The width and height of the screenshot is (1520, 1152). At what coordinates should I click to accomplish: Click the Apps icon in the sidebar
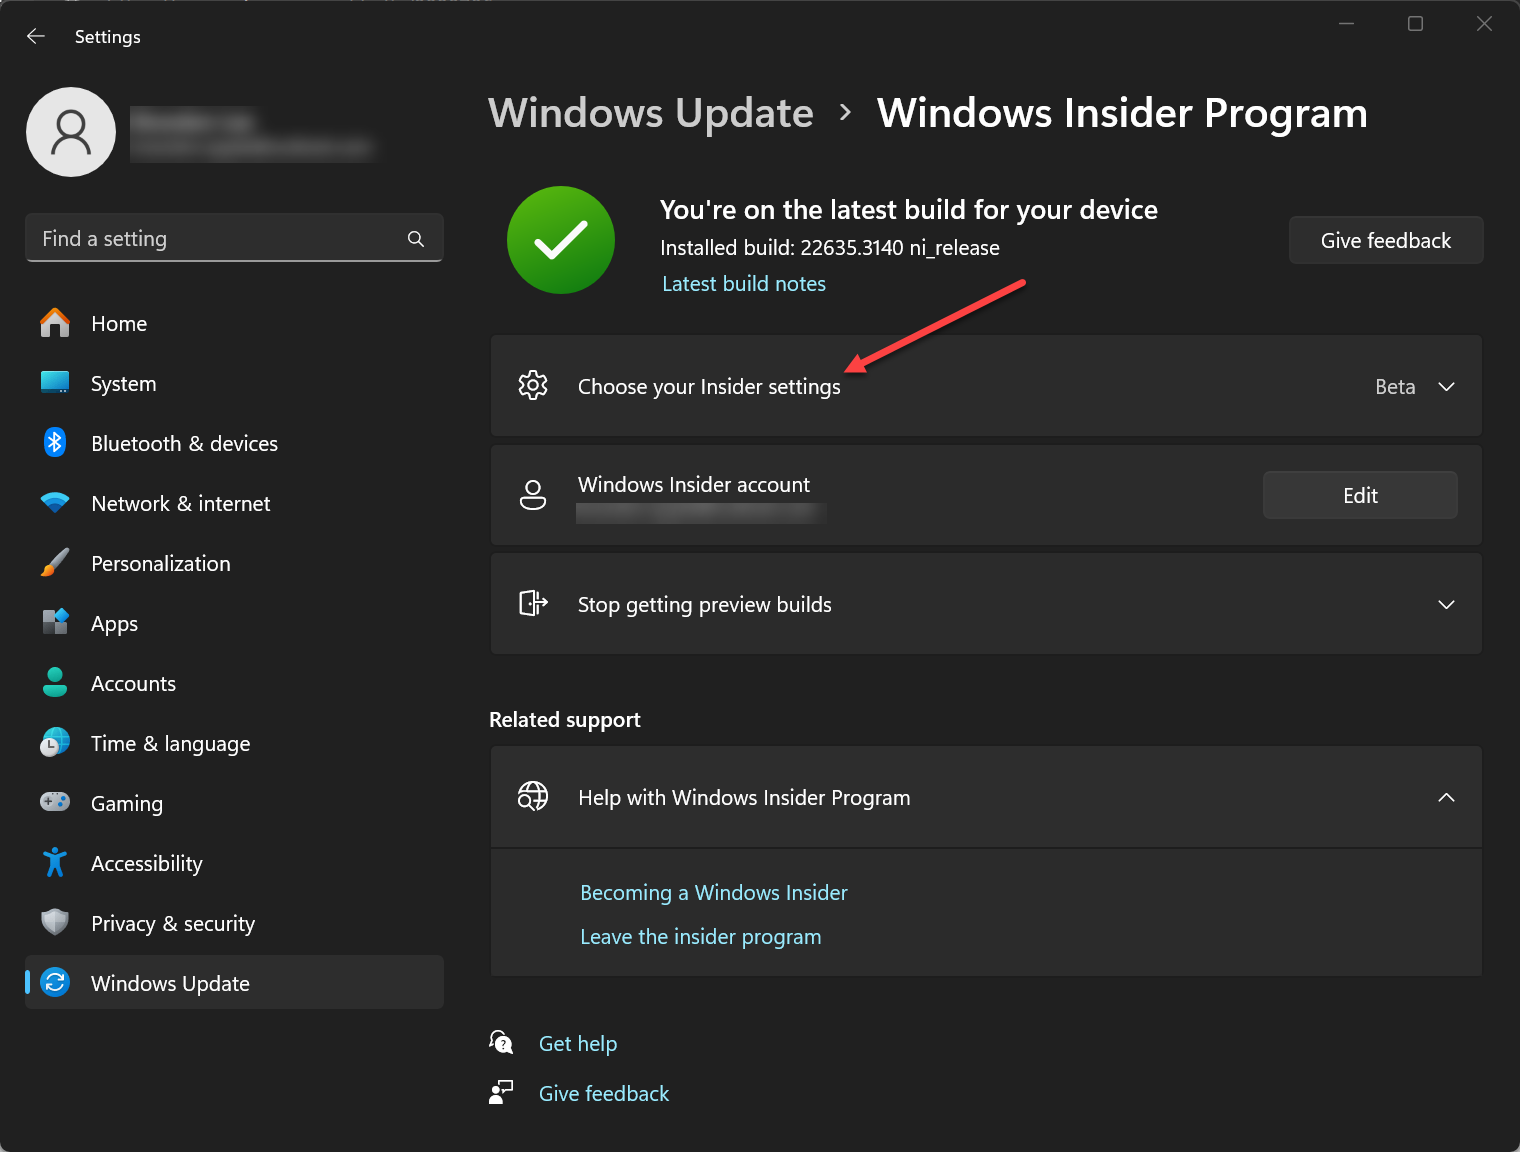pos(55,622)
